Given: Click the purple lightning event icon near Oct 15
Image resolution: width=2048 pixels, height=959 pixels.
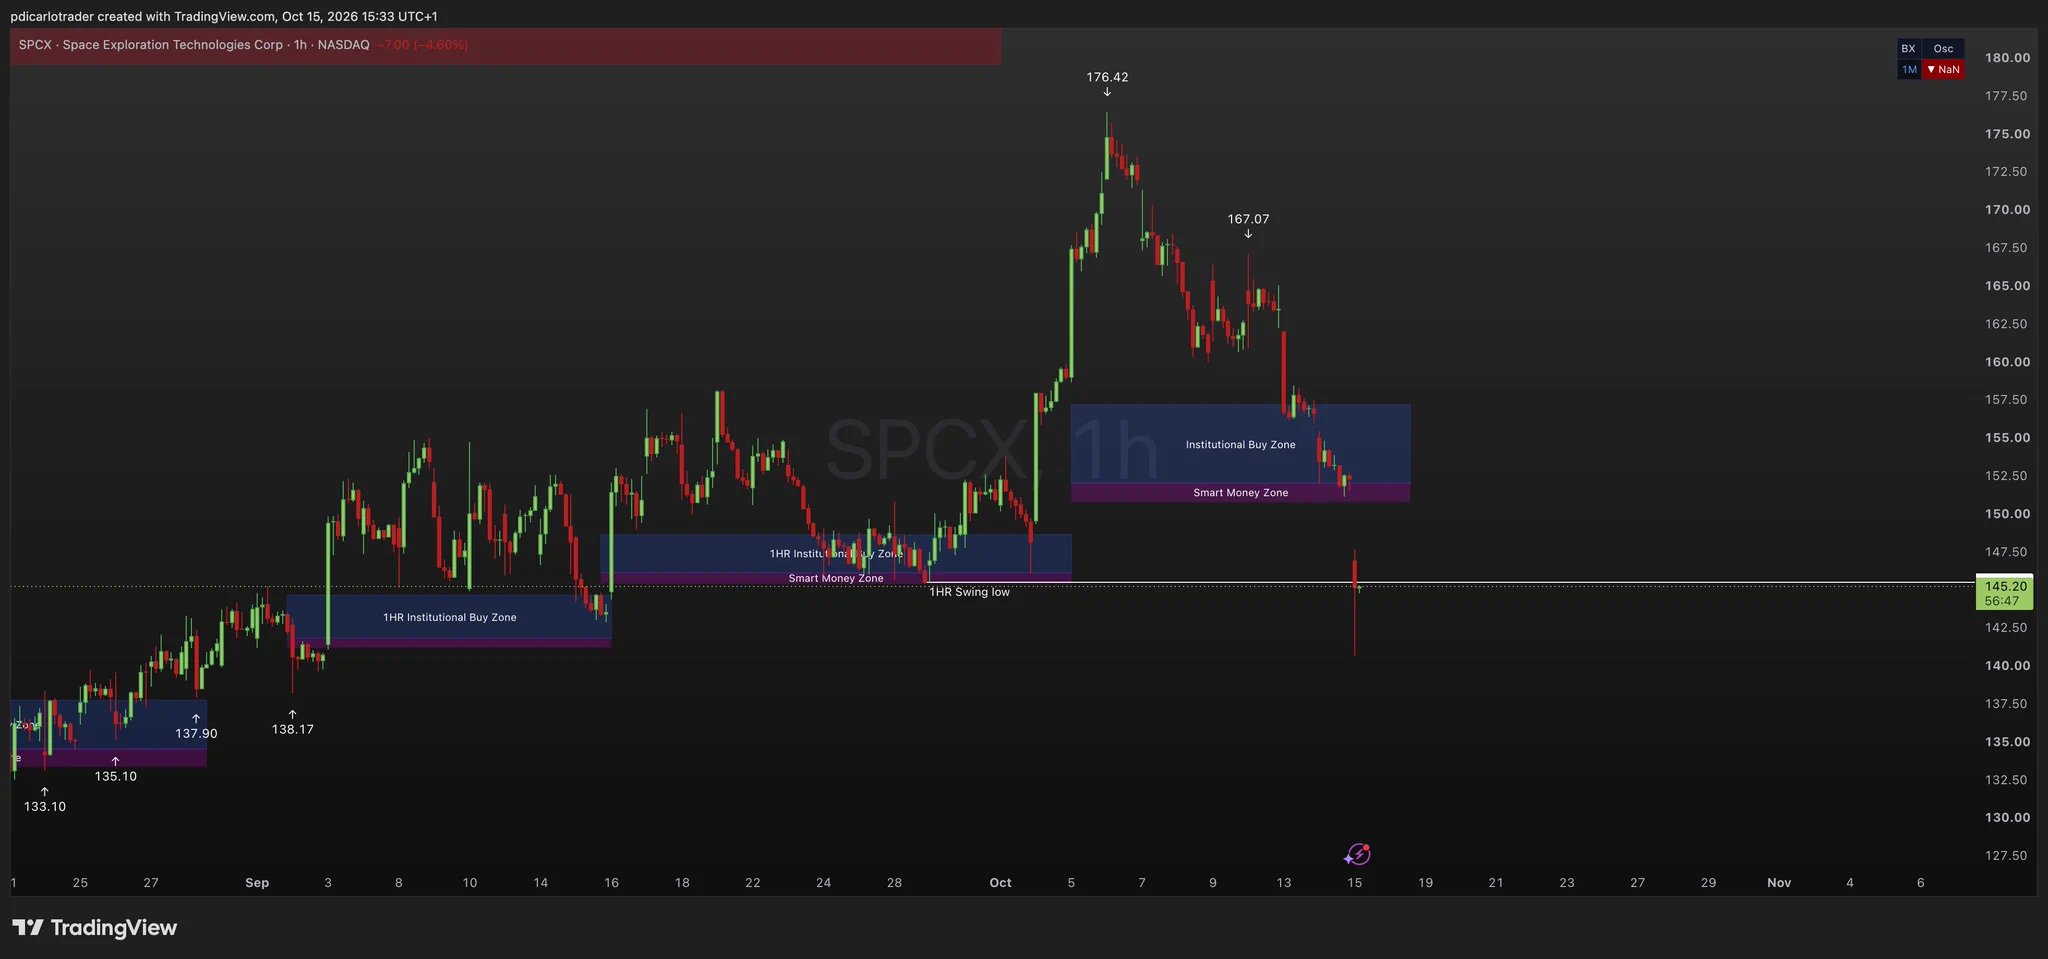Looking at the screenshot, I should tap(1357, 854).
